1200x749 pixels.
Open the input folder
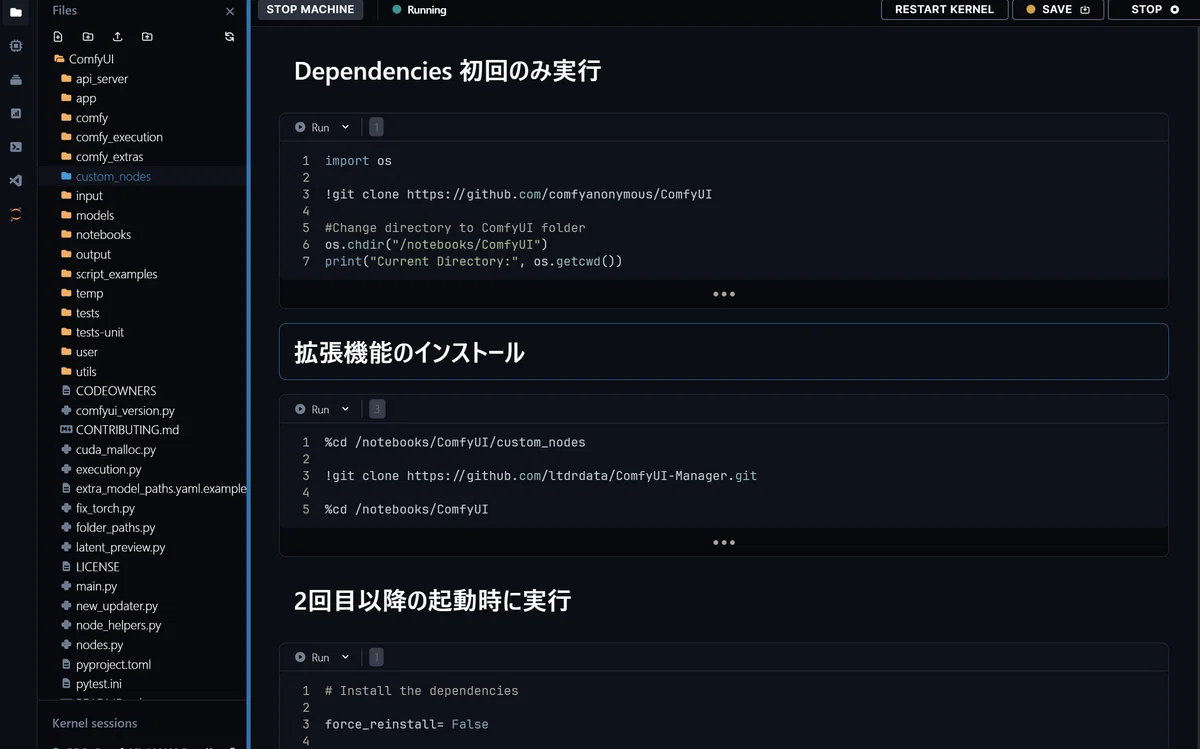[82, 196]
